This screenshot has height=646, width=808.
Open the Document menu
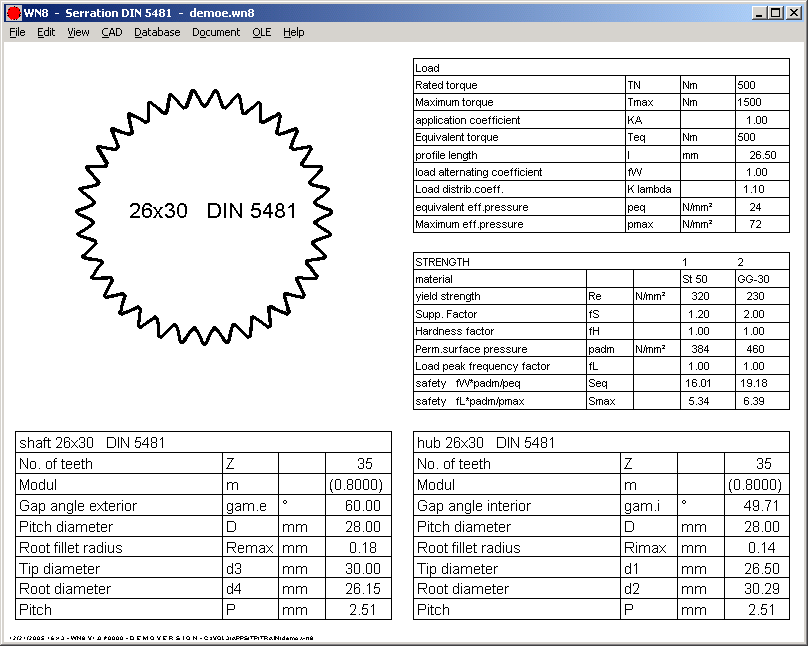(x=216, y=32)
